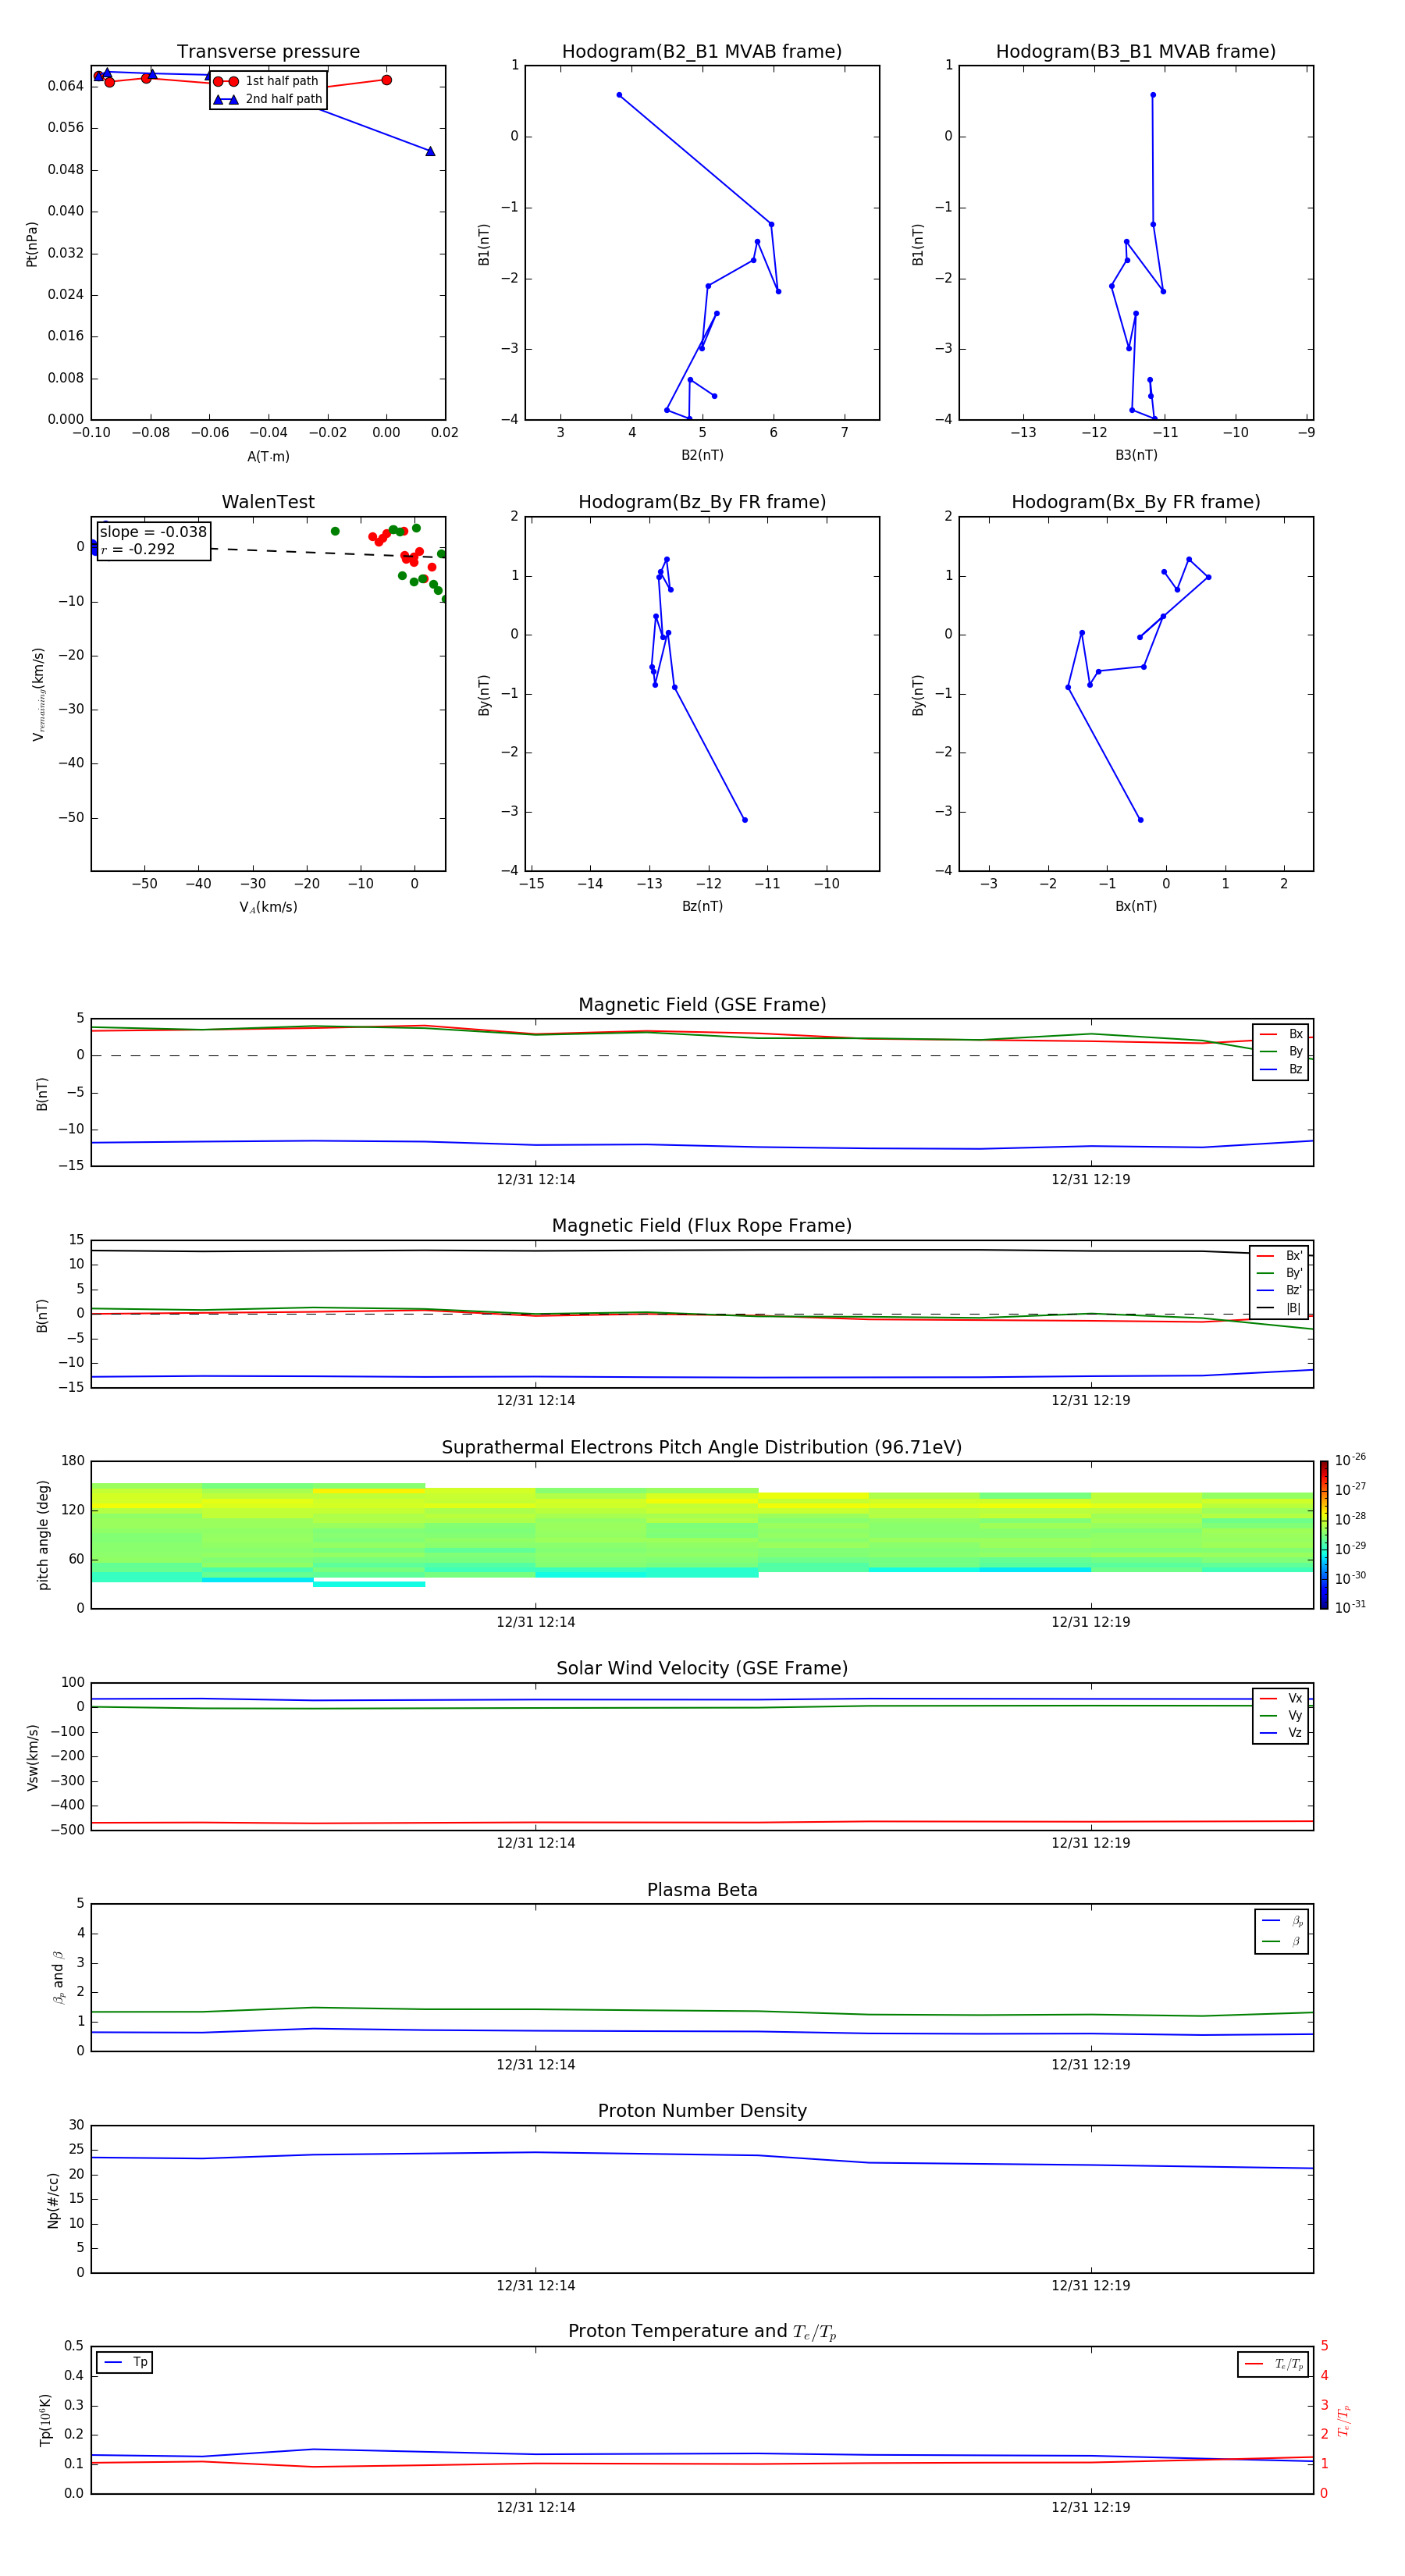Click the 'VA(km/s)' axis label under WalenTest
This screenshot has height=2576, width=1405.
pyautogui.click(x=268, y=907)
